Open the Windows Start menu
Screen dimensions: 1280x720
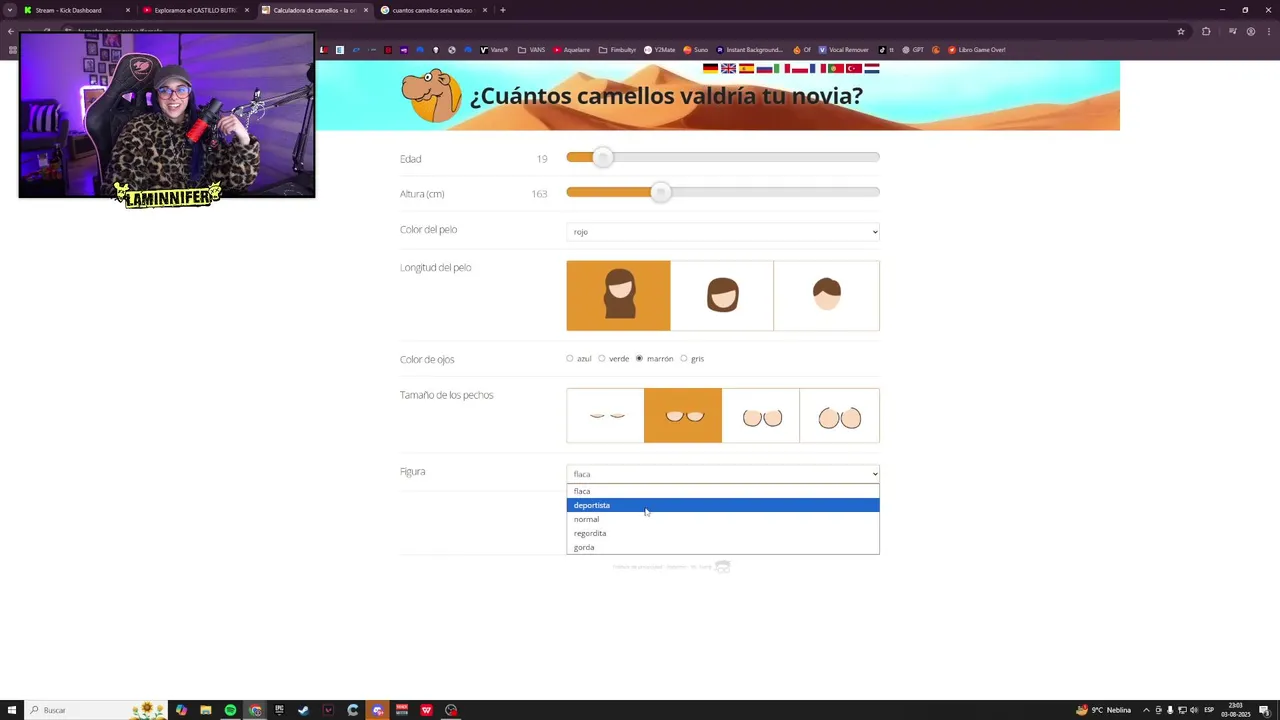coord(12,710)
